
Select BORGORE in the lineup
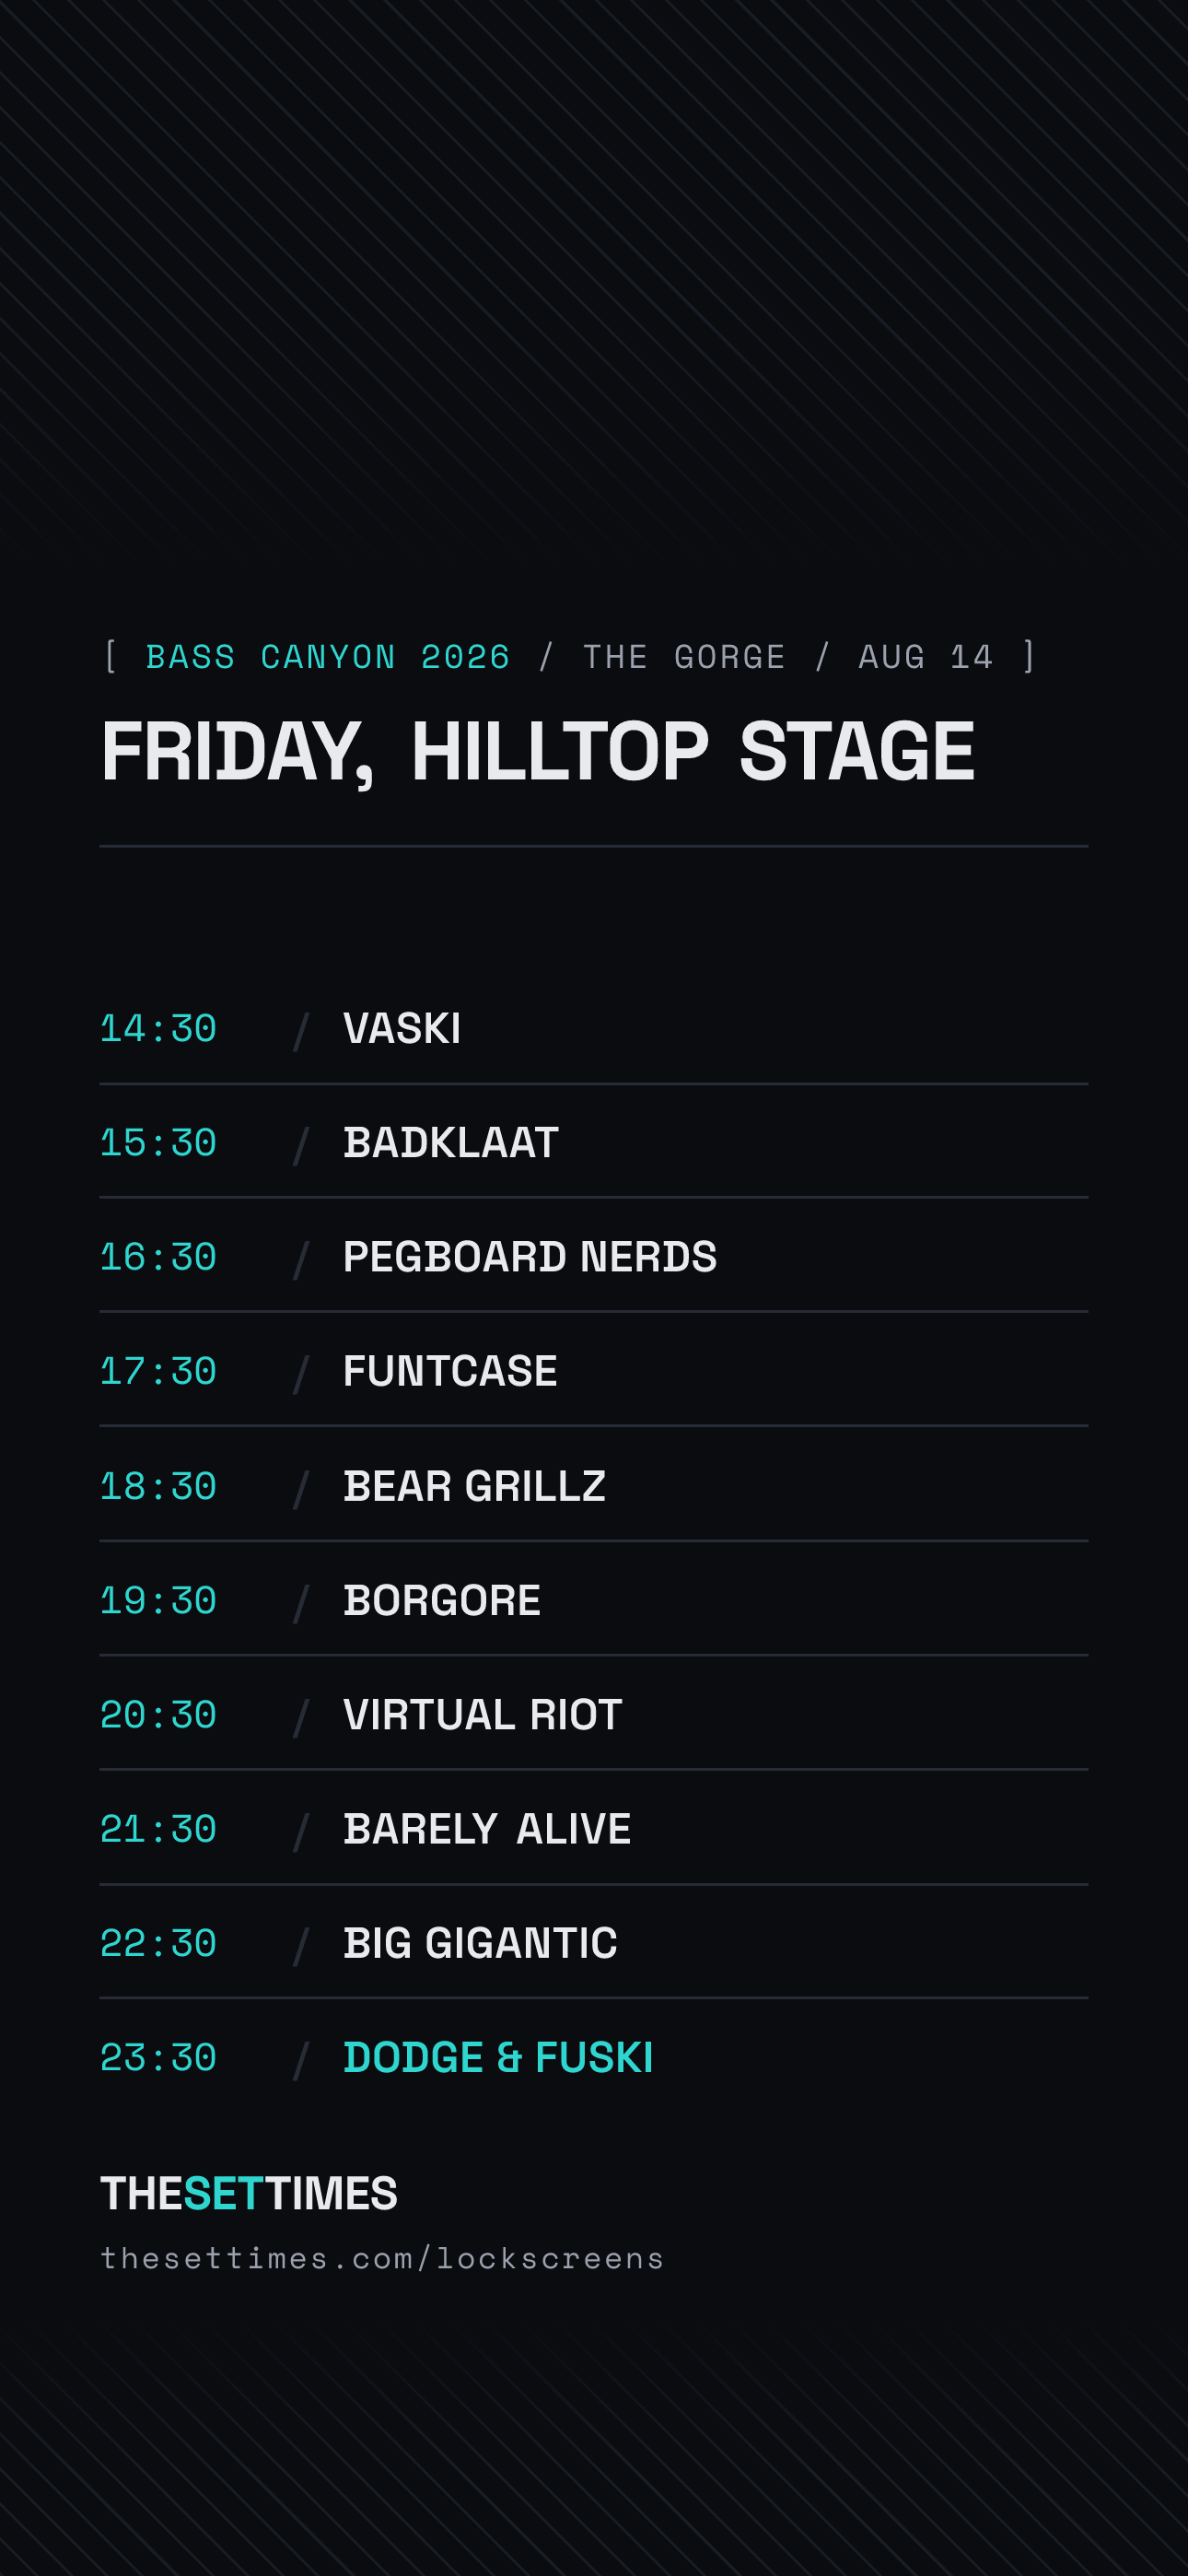coord(442,1600)
